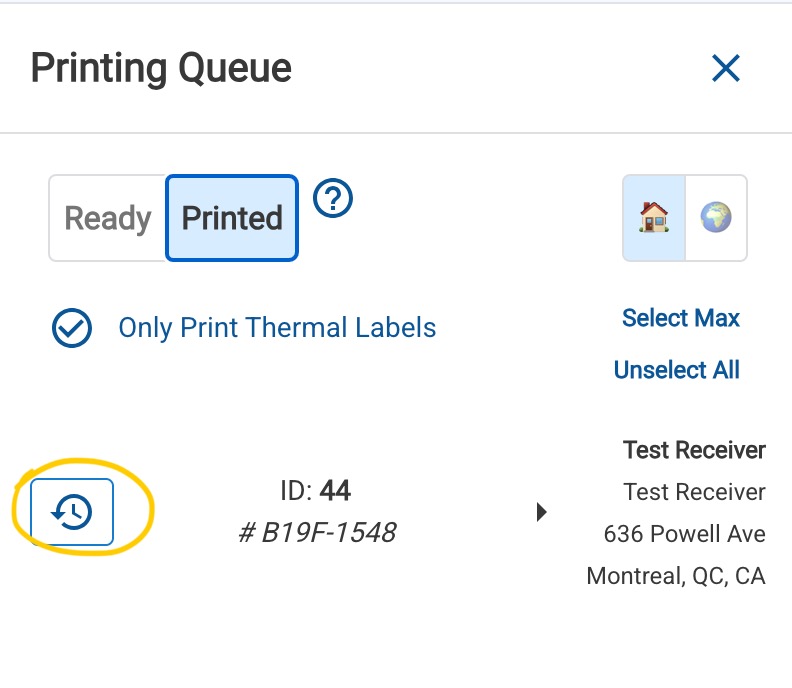The image size is (792, 688).
Task: Click the bold Test Receiver name
Action: (694, 450)
